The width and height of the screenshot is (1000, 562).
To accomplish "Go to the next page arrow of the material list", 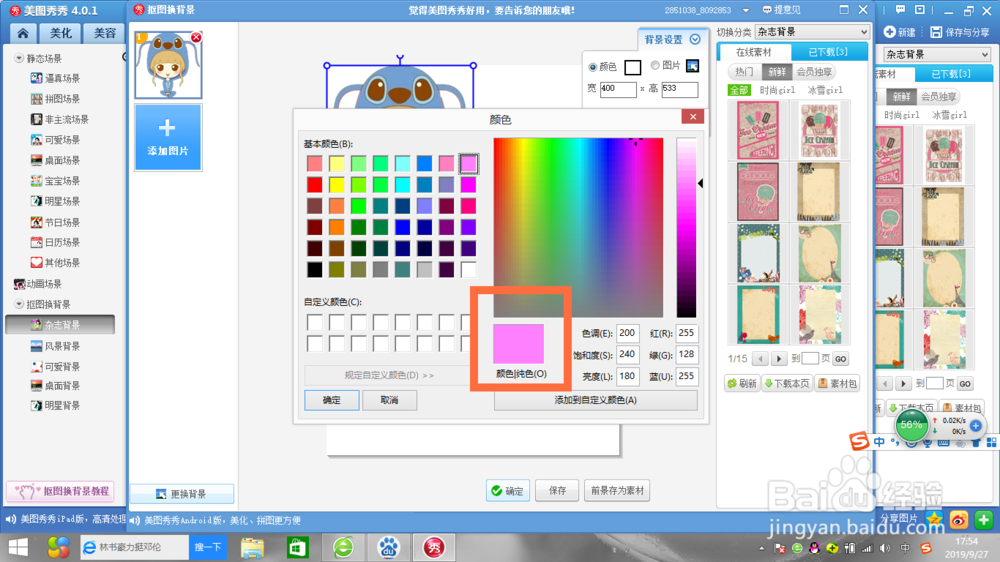I will coord(779,359).
